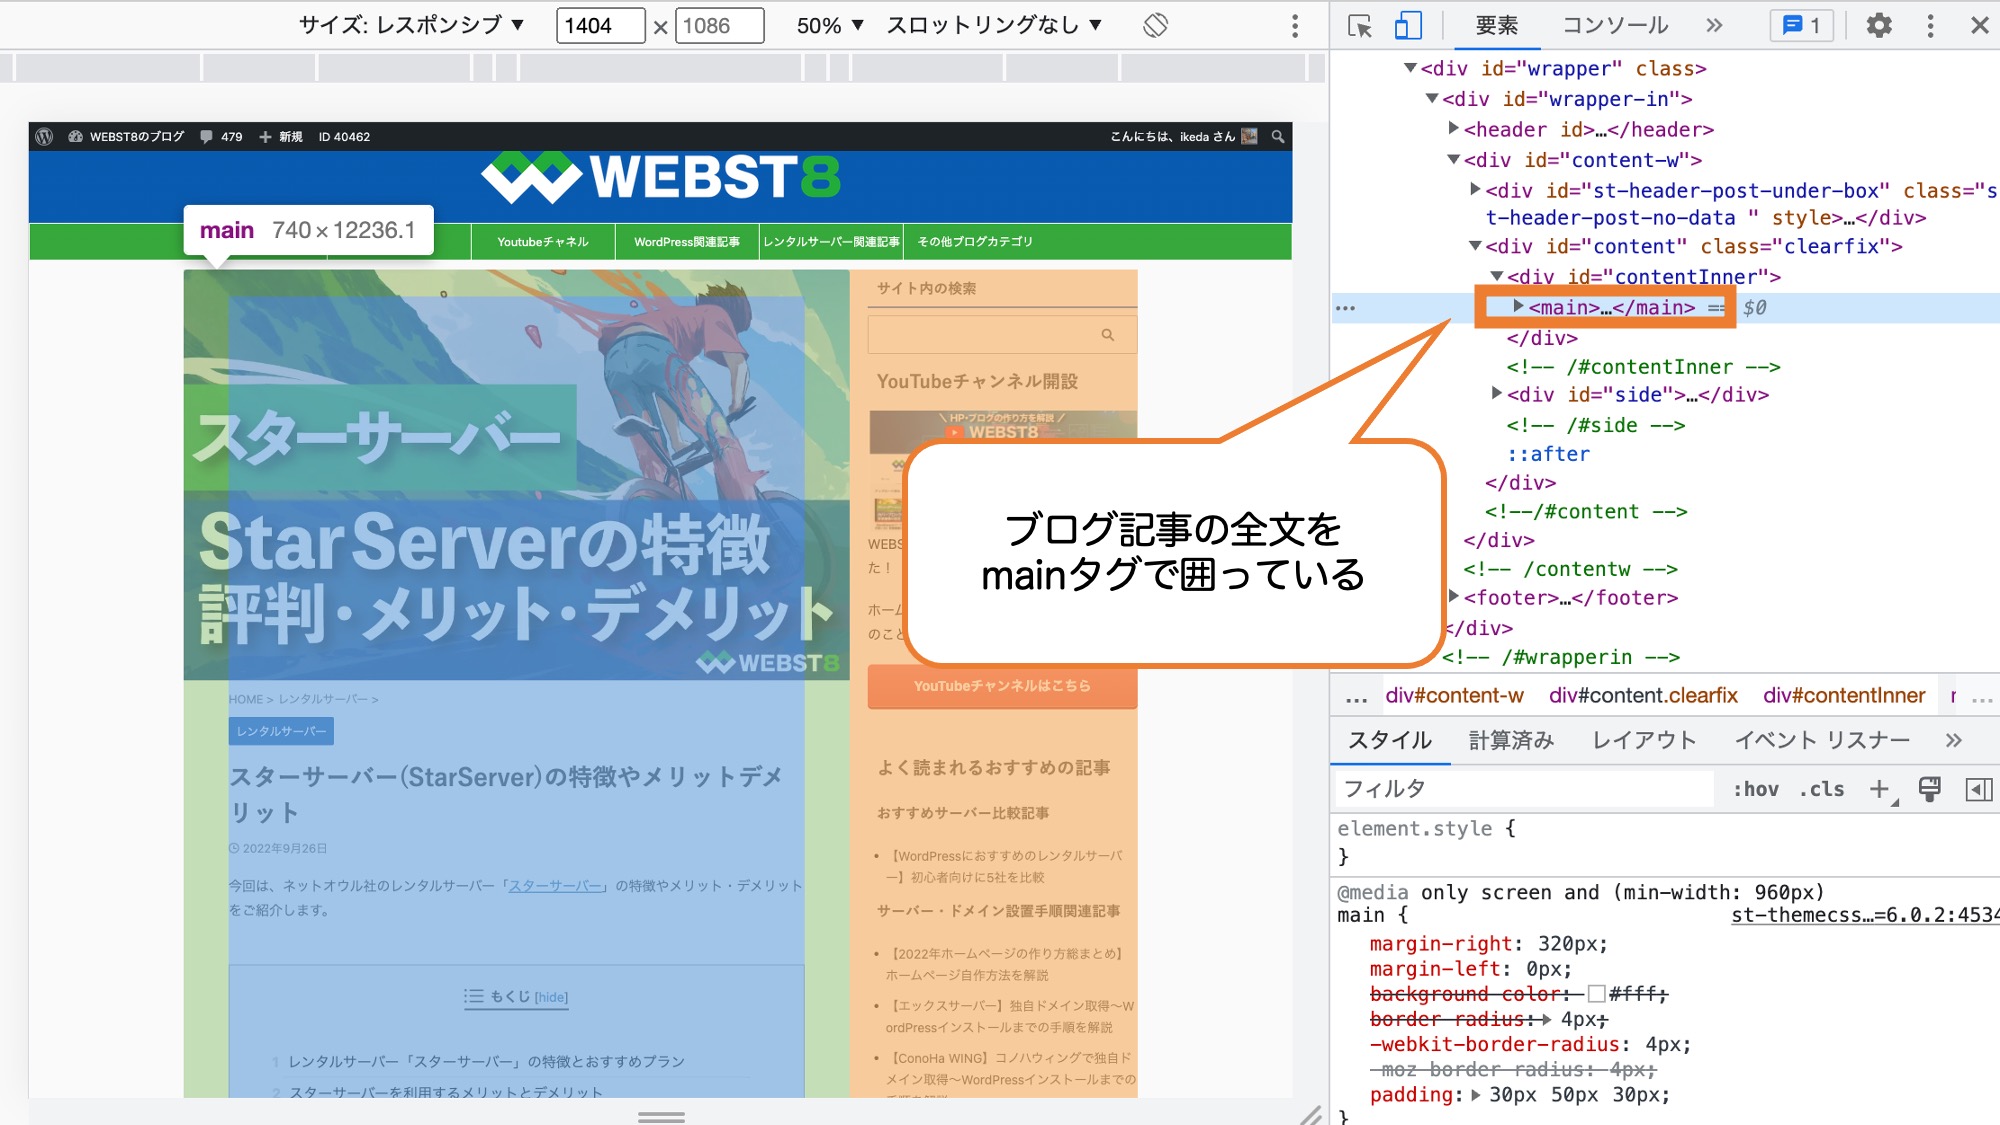Expand the padding shorthand property
2000x1125 pixels.
point(1476,1095)
